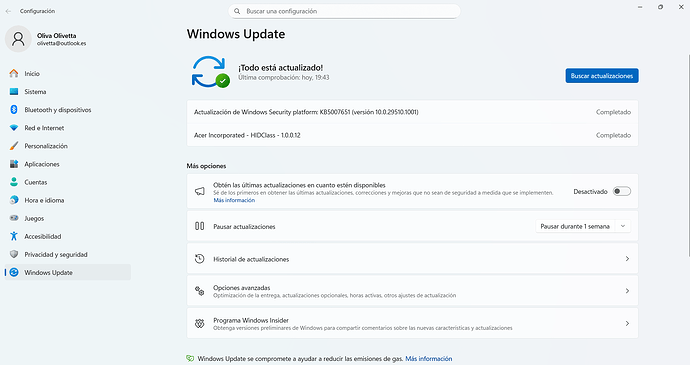Open Cuentas settings section
The height and width of the screenshot is (365, 690).
(68, 182)
